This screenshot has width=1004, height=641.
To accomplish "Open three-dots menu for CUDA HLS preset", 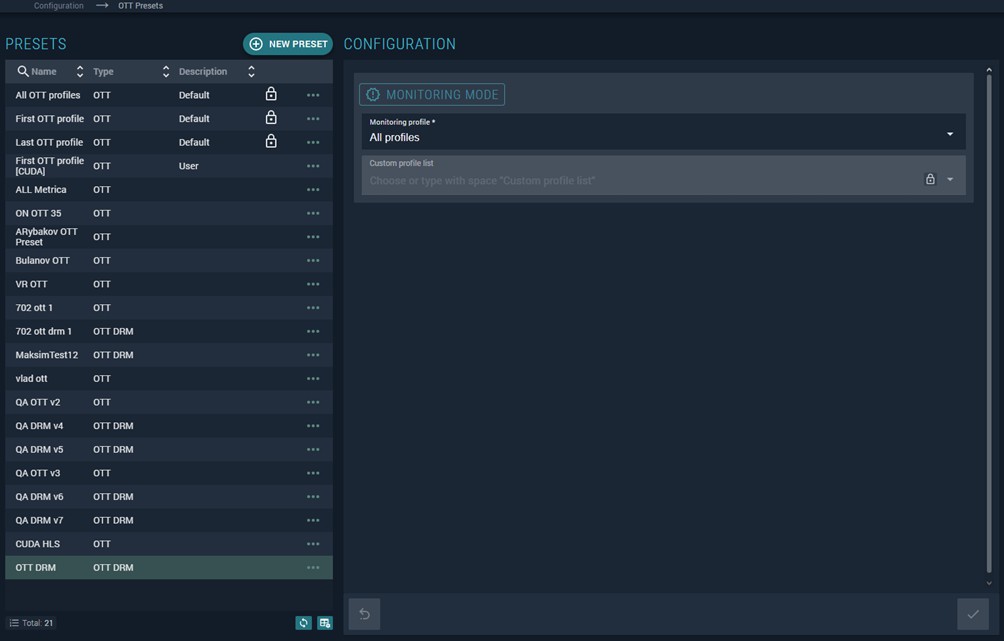I will 313,544.
